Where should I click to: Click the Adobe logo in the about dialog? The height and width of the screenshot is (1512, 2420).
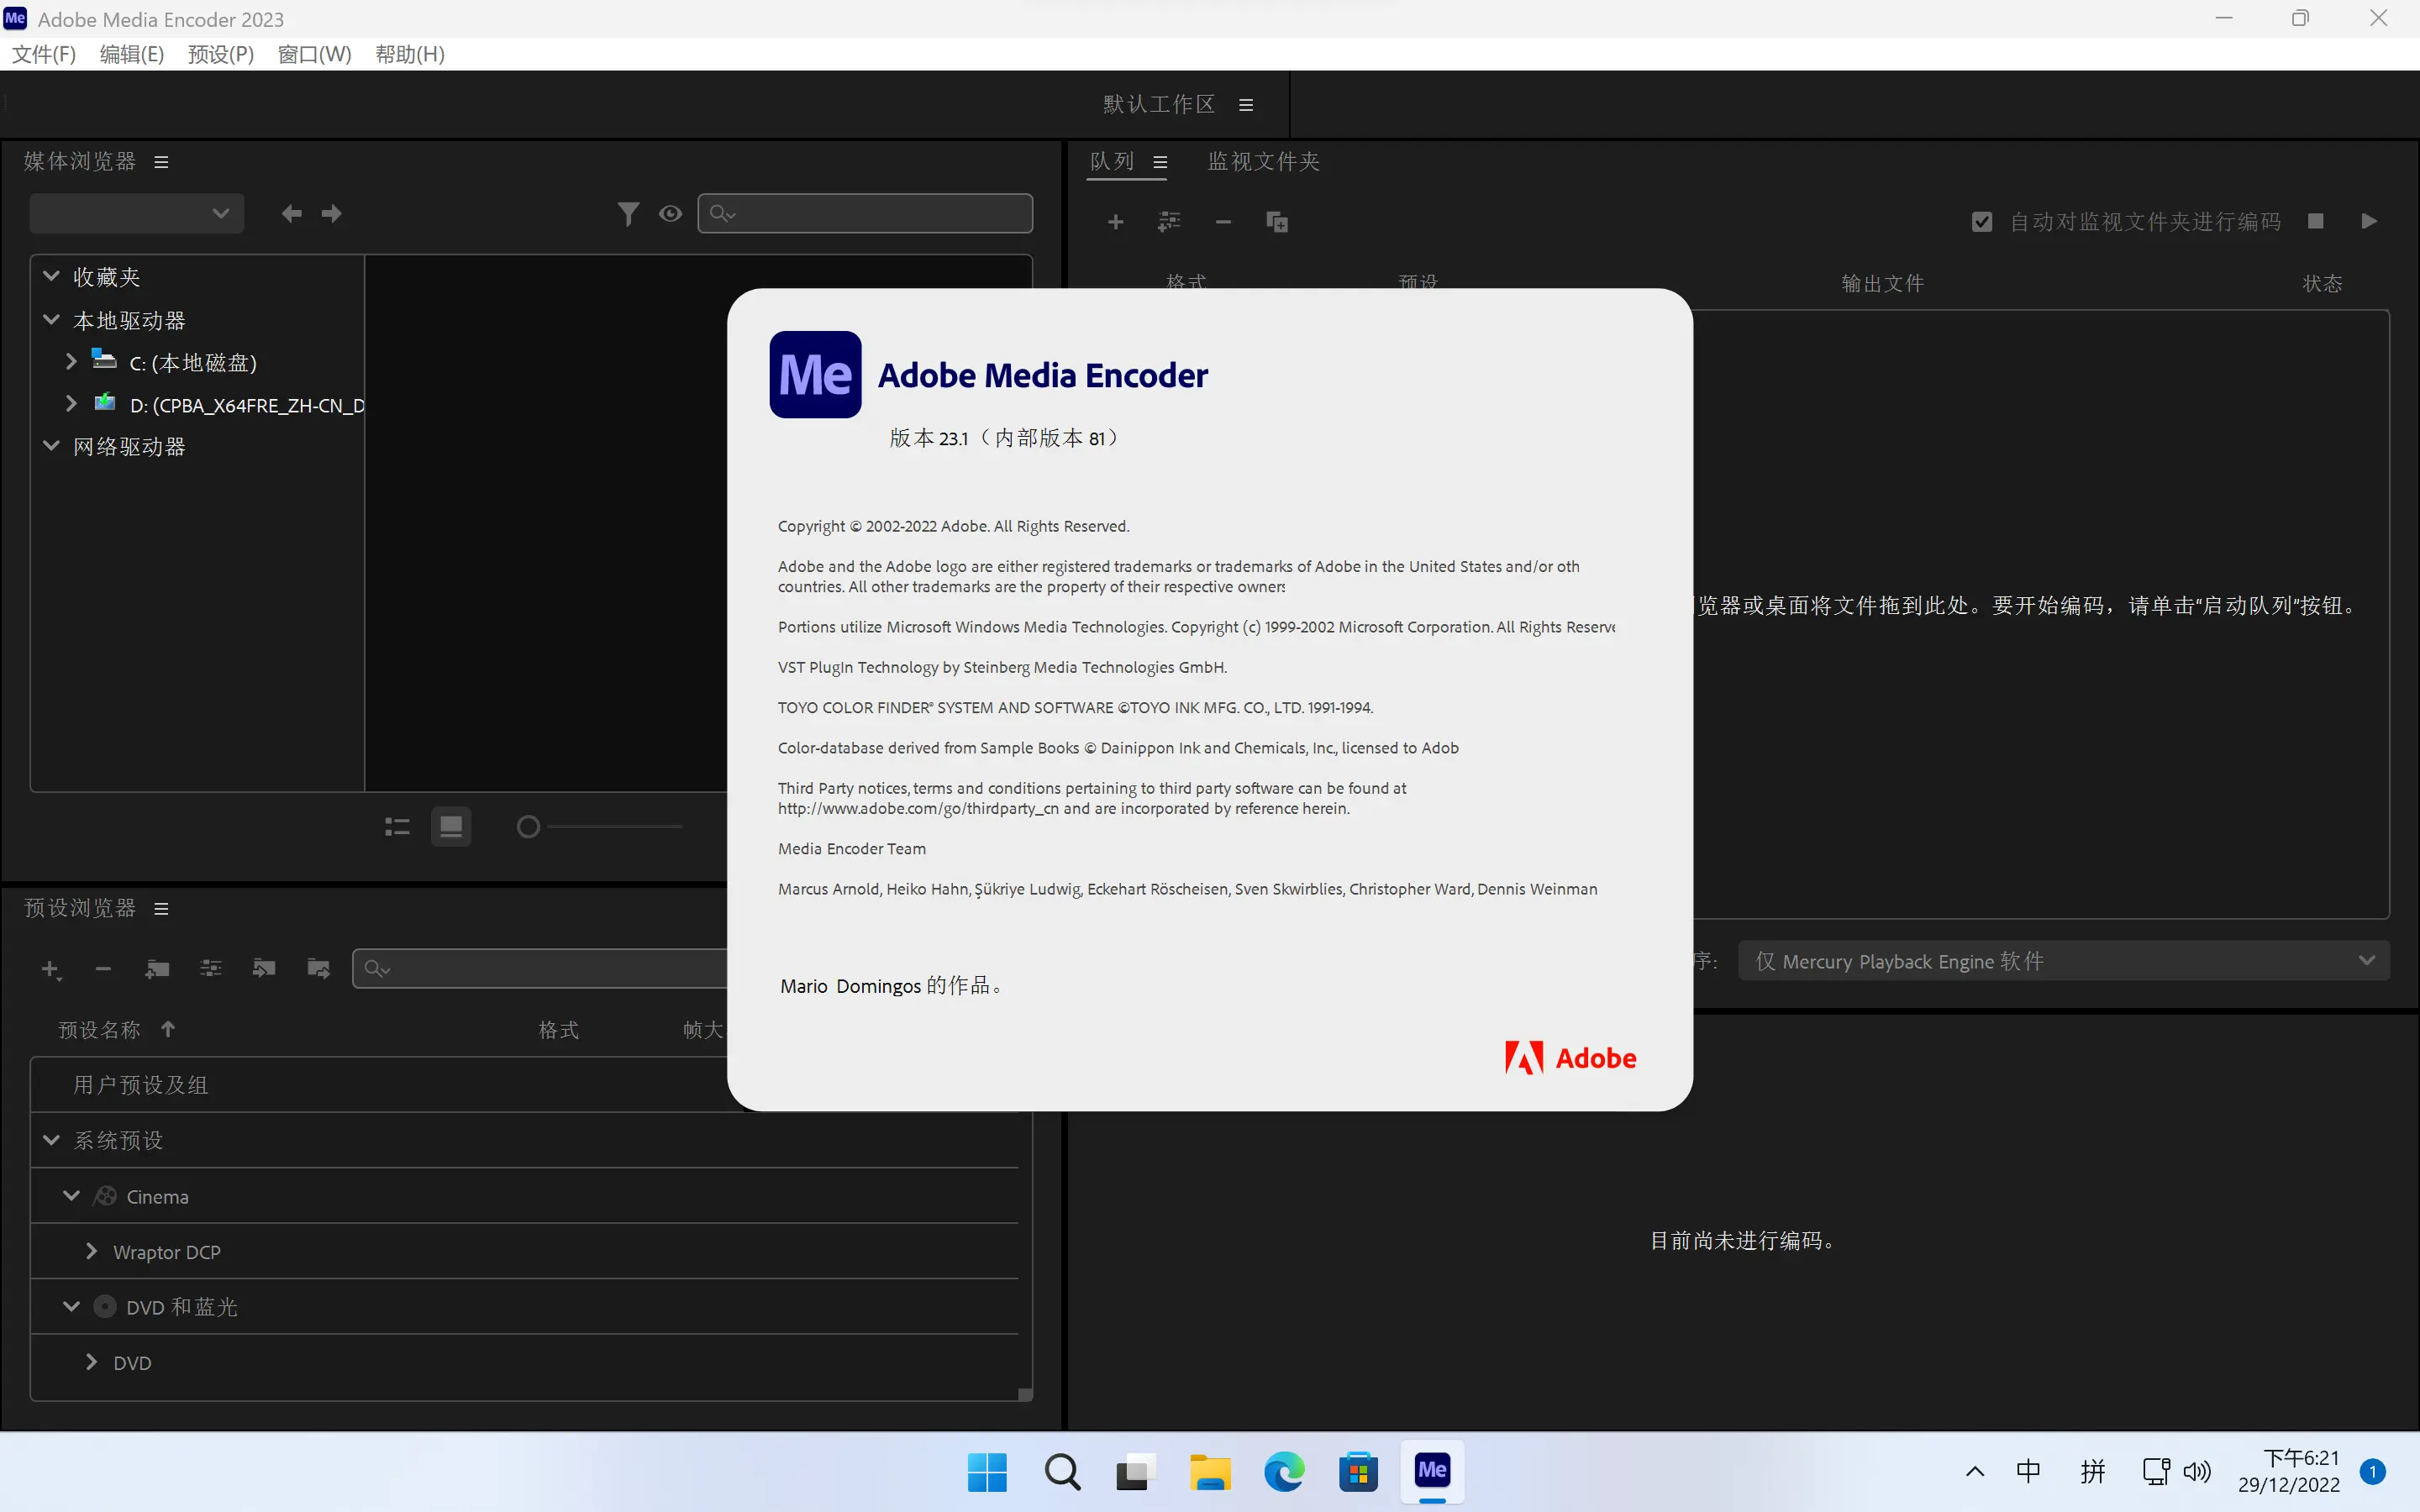click(x=1570, y=1058)
